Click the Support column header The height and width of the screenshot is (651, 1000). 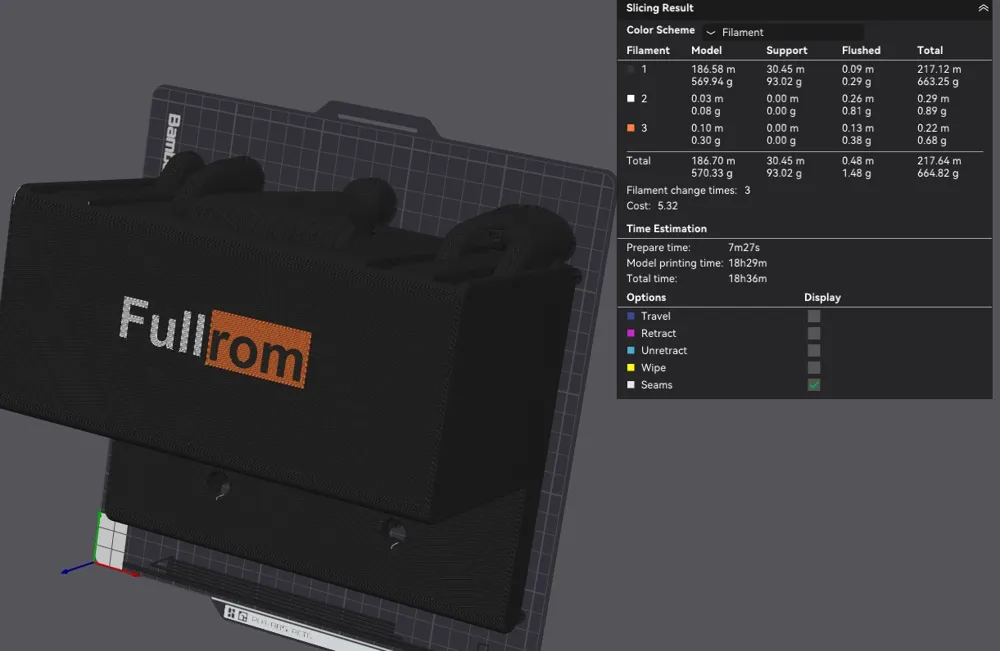coord(786,50)
